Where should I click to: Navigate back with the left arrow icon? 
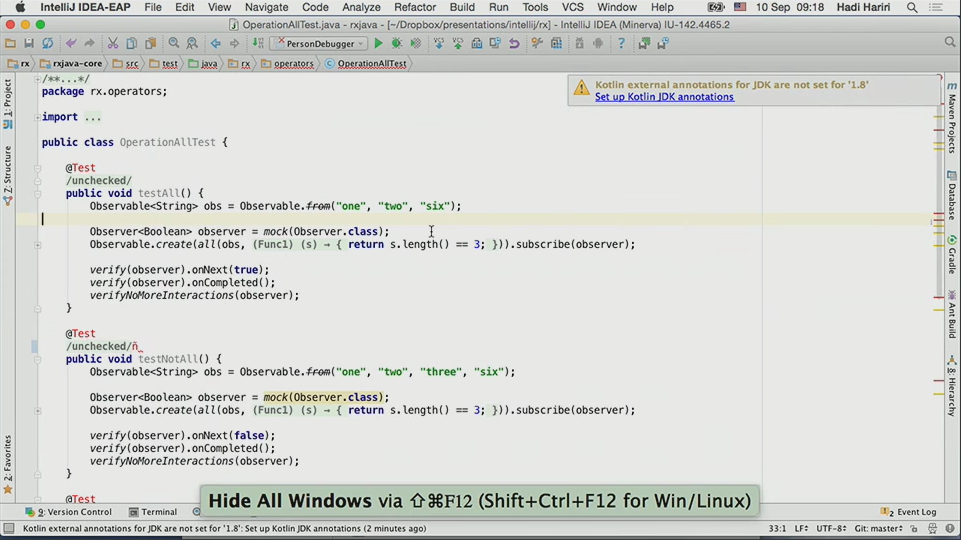(x=215, y=43)
